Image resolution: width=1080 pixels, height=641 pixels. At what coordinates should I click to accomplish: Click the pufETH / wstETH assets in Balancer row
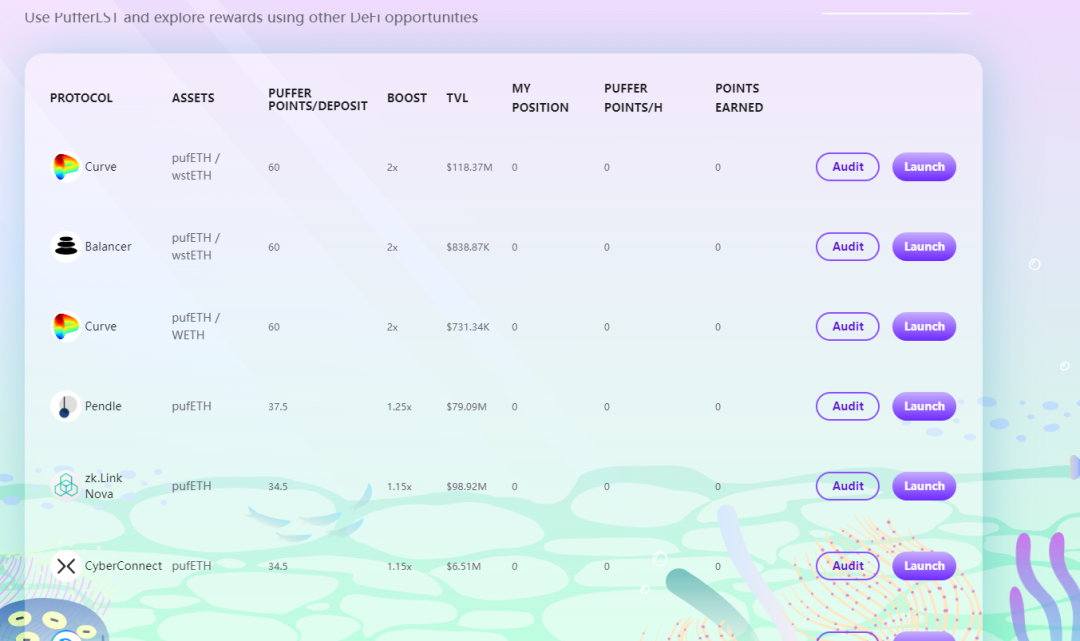[x=196, y=246]
